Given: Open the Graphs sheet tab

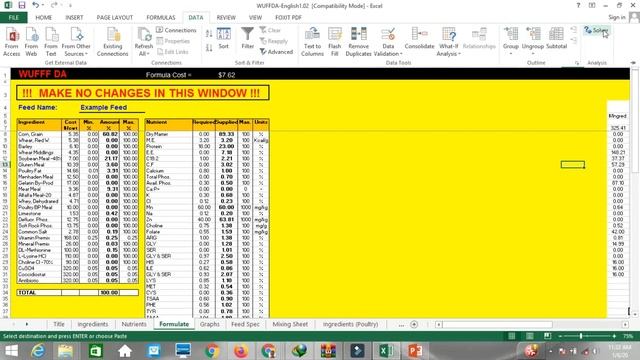Looking at the screenshot, I should point(210,324).
